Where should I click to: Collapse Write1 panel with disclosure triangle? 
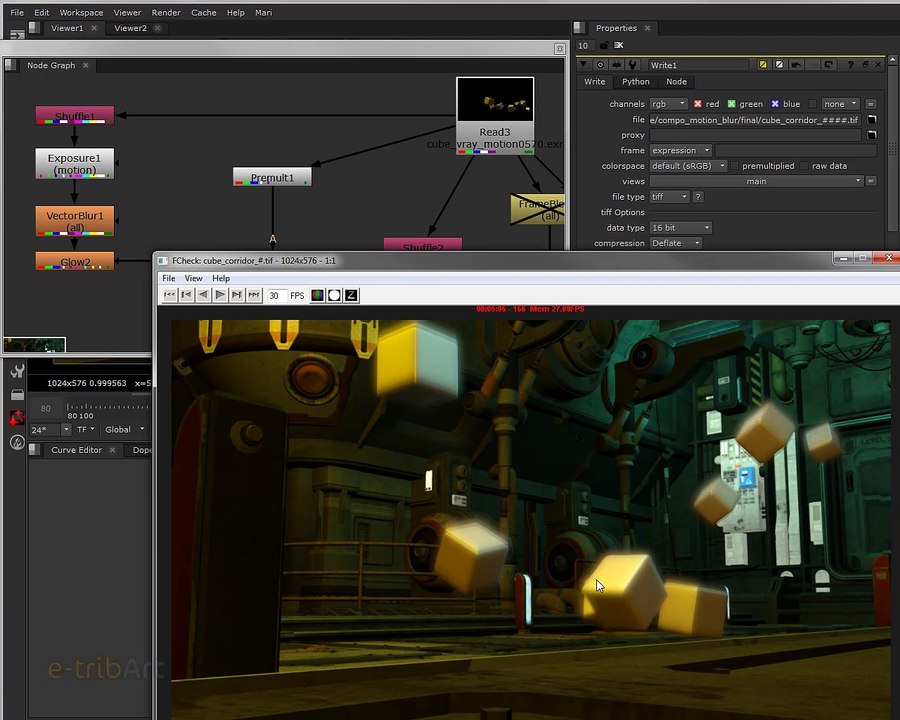click(584, 65)
